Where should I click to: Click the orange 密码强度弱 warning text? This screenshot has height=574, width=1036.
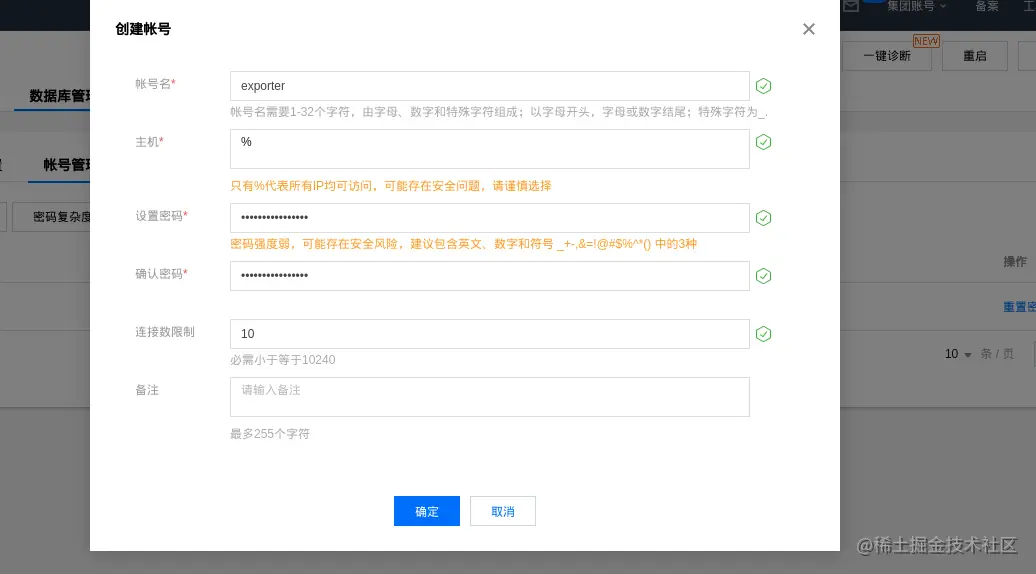click(463, 244)
